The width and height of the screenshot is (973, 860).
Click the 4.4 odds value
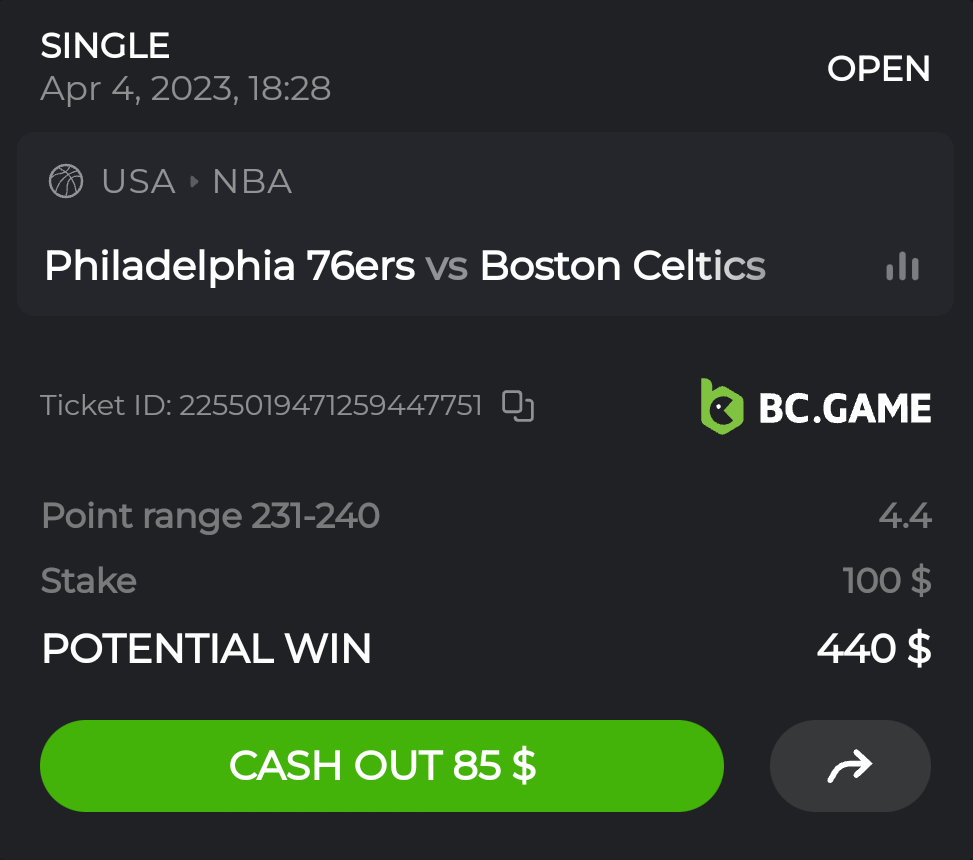click(x=905, y=516)
